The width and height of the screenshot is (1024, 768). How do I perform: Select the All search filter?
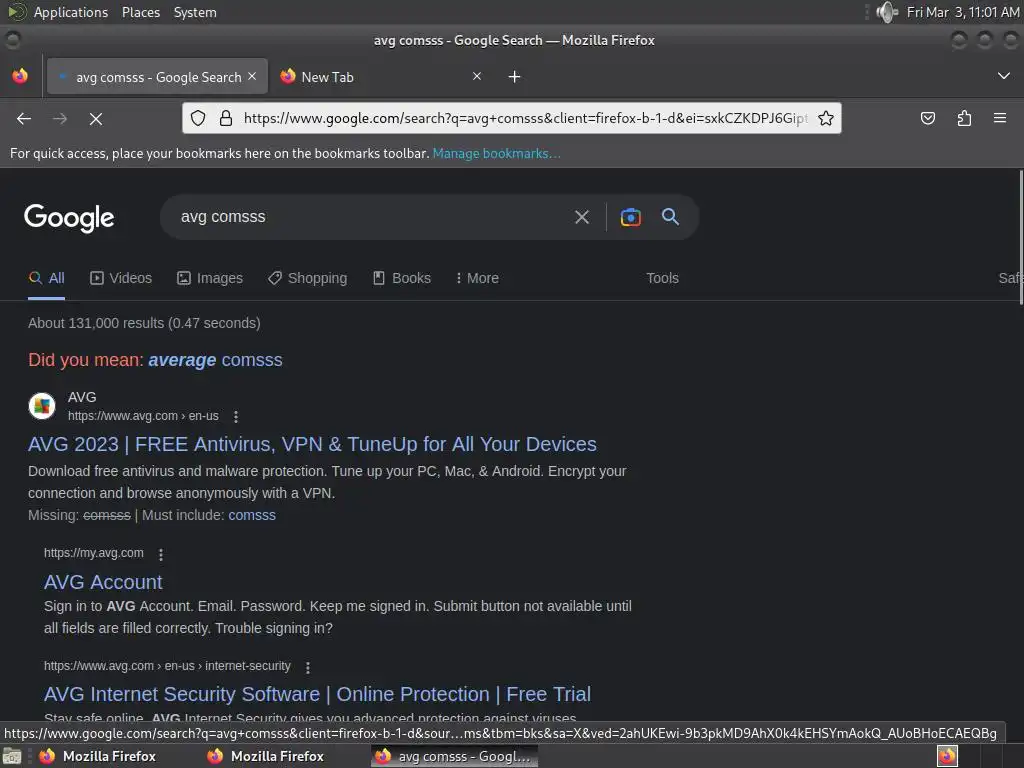[x=46, y=278]
